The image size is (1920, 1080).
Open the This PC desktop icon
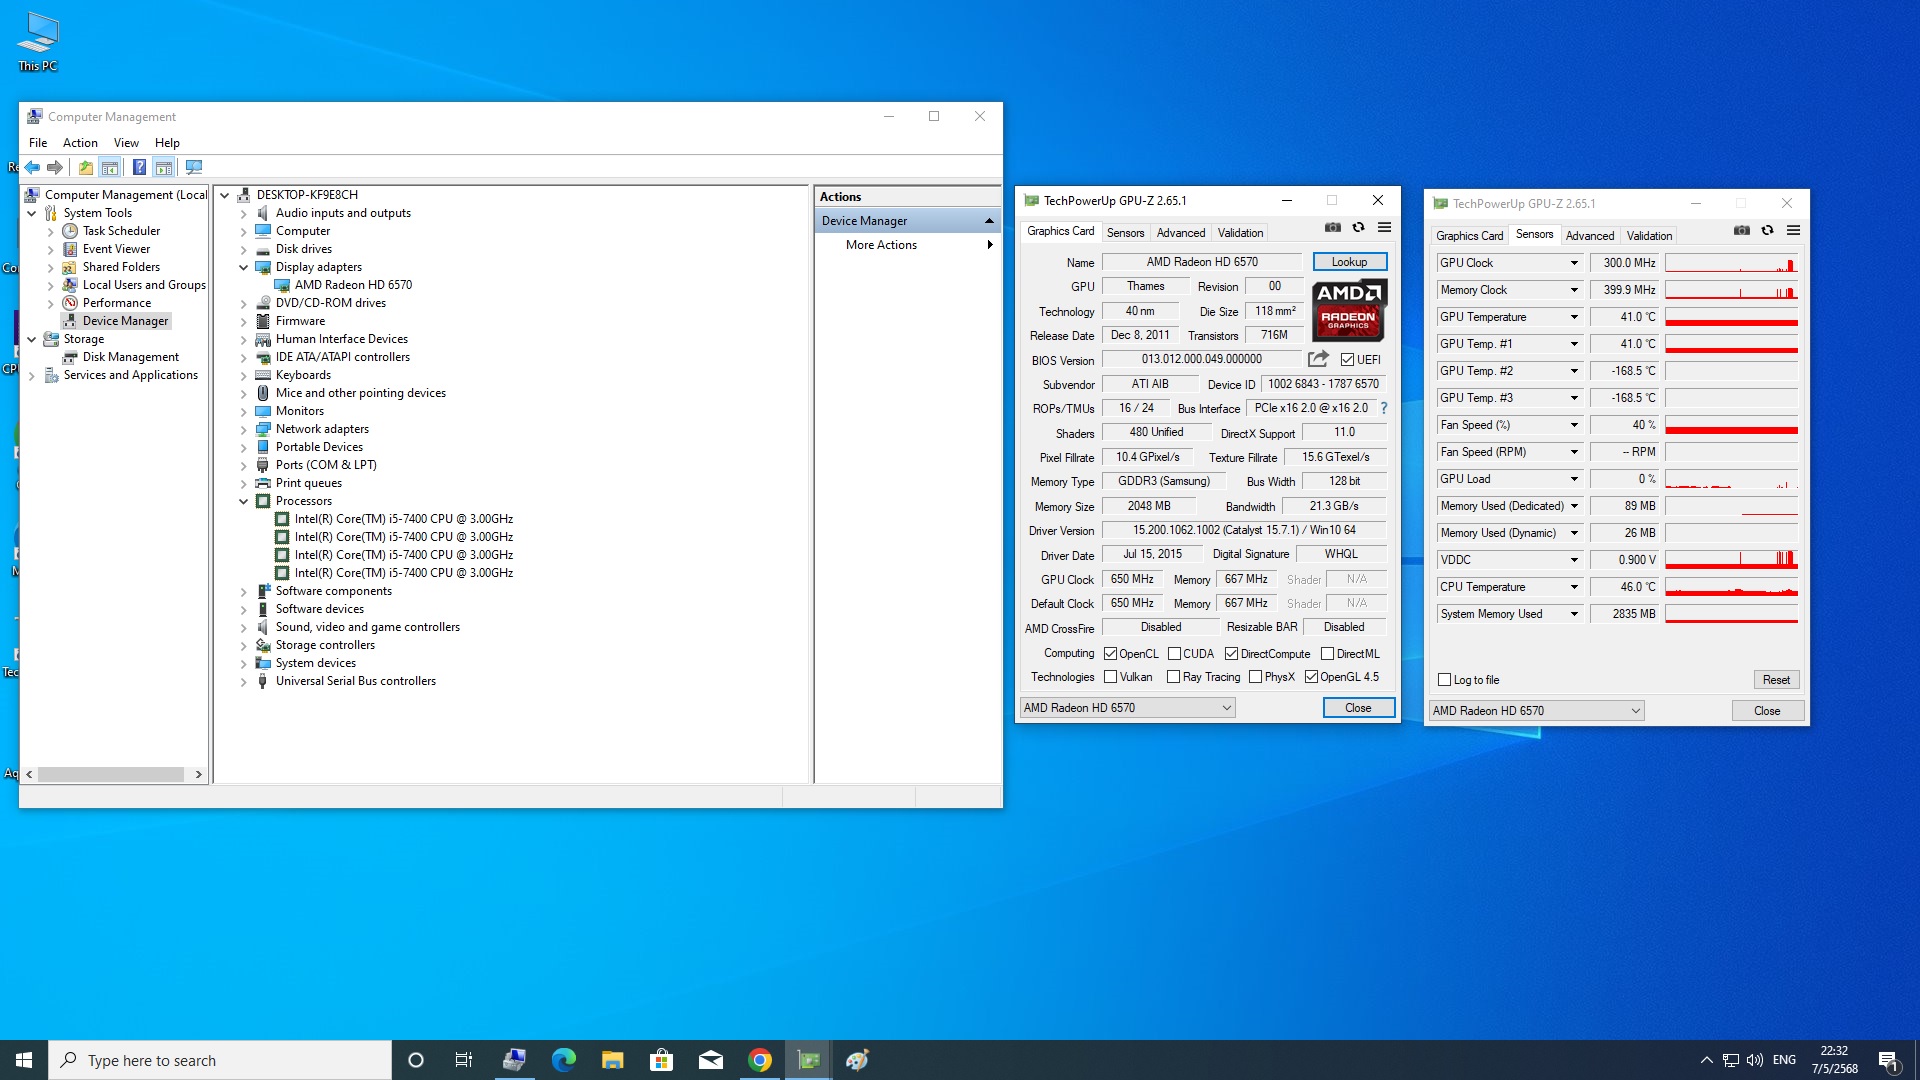(x=38, y=42)
